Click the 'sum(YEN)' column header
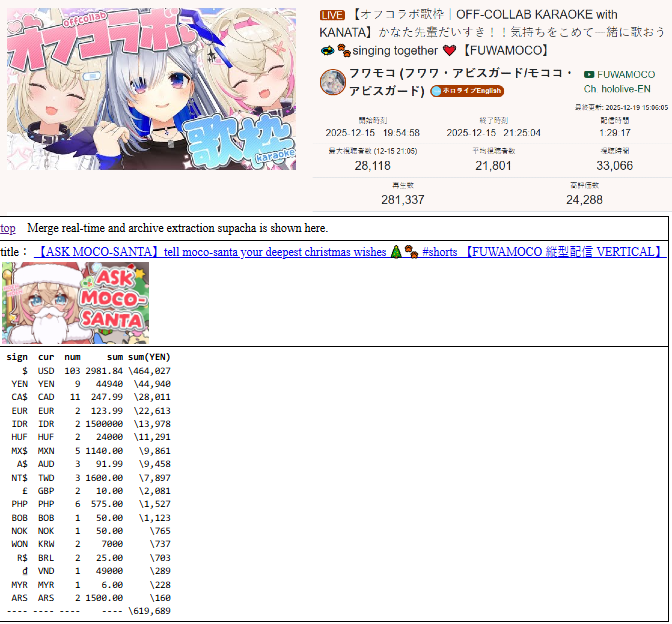The width and height of the screenshot is (672, 624). (x=149, y=357)
